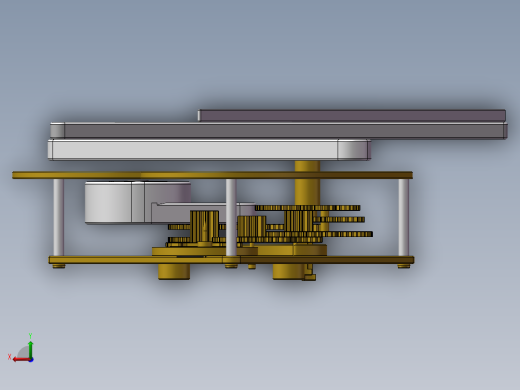
Task: Select the wide white bar of the model
Action: [x=209, y=150]
